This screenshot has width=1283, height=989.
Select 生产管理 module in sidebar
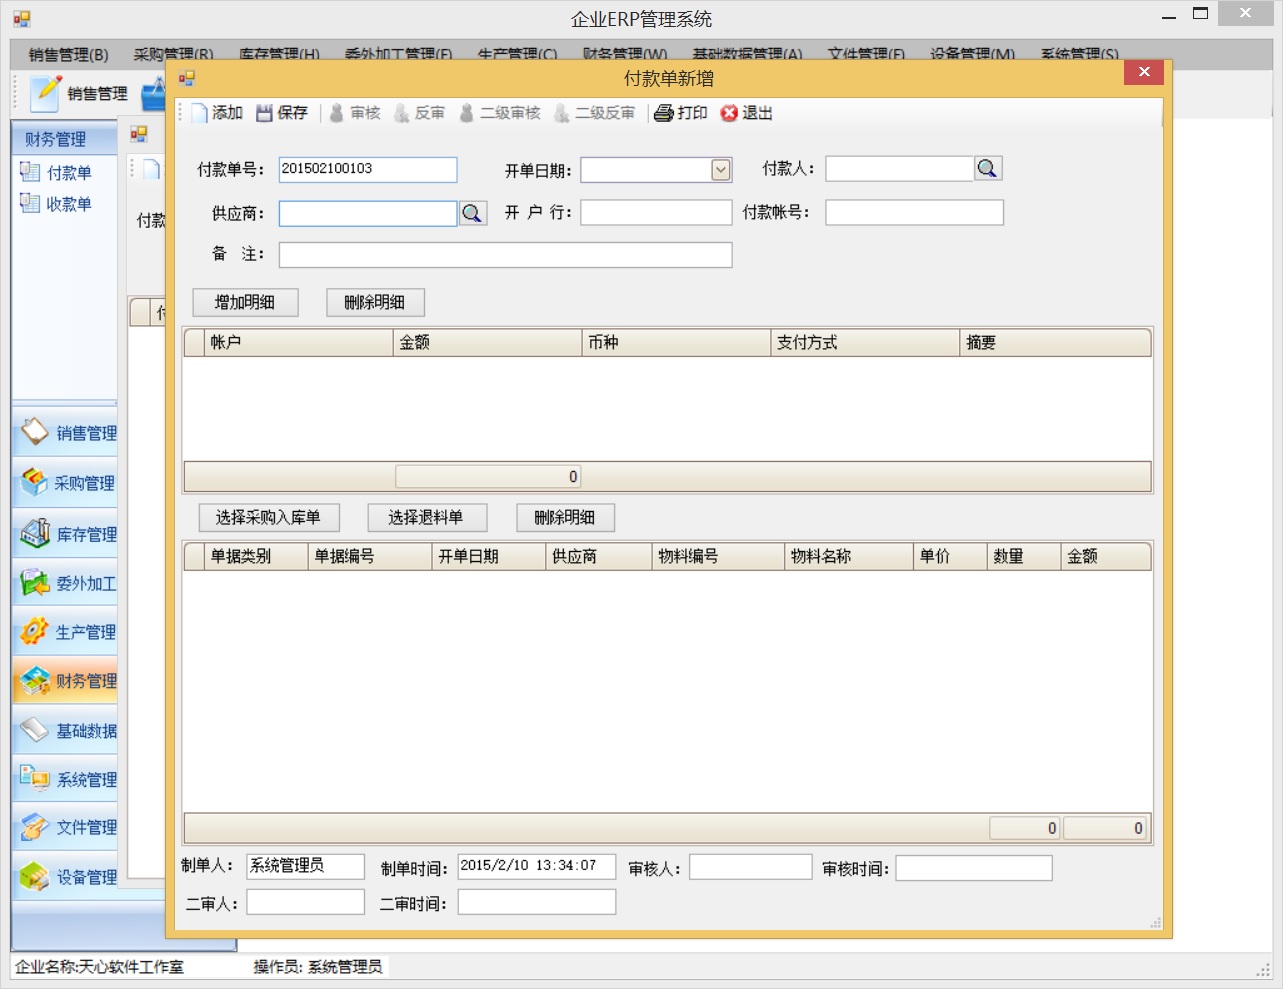(x=66, y=632)
